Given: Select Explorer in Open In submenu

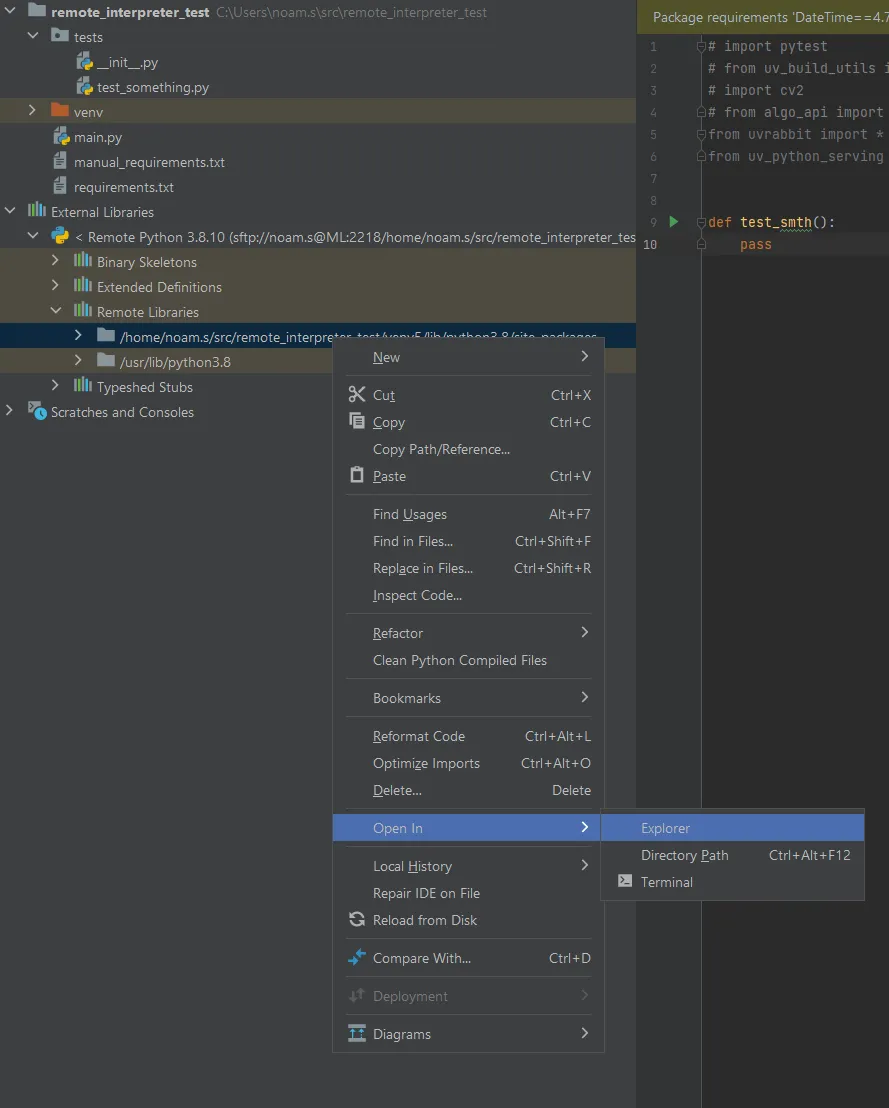Looking at the screenshot, I should (x=732, y=827).
